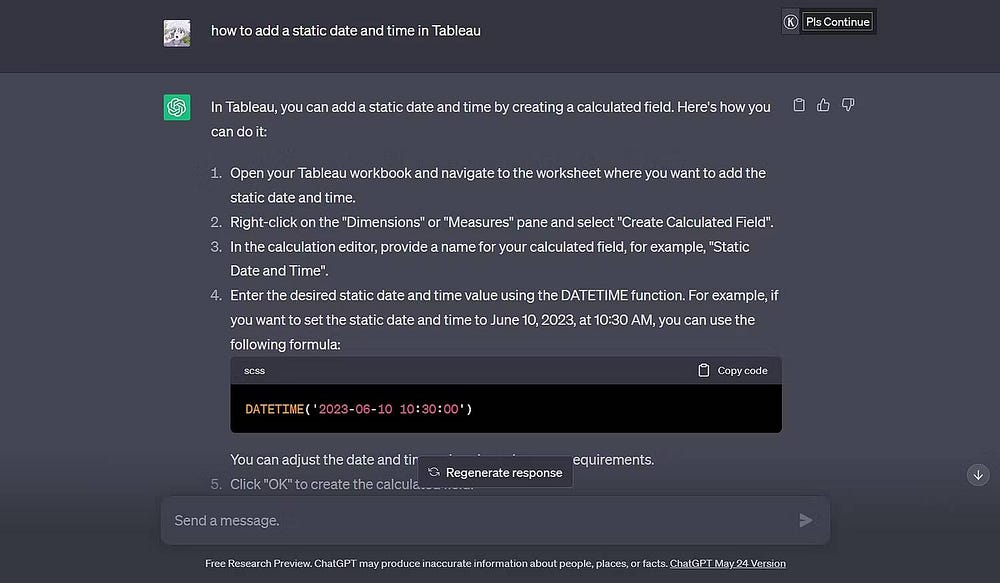Click the user prompt about Tableau static date

(345, 31)
